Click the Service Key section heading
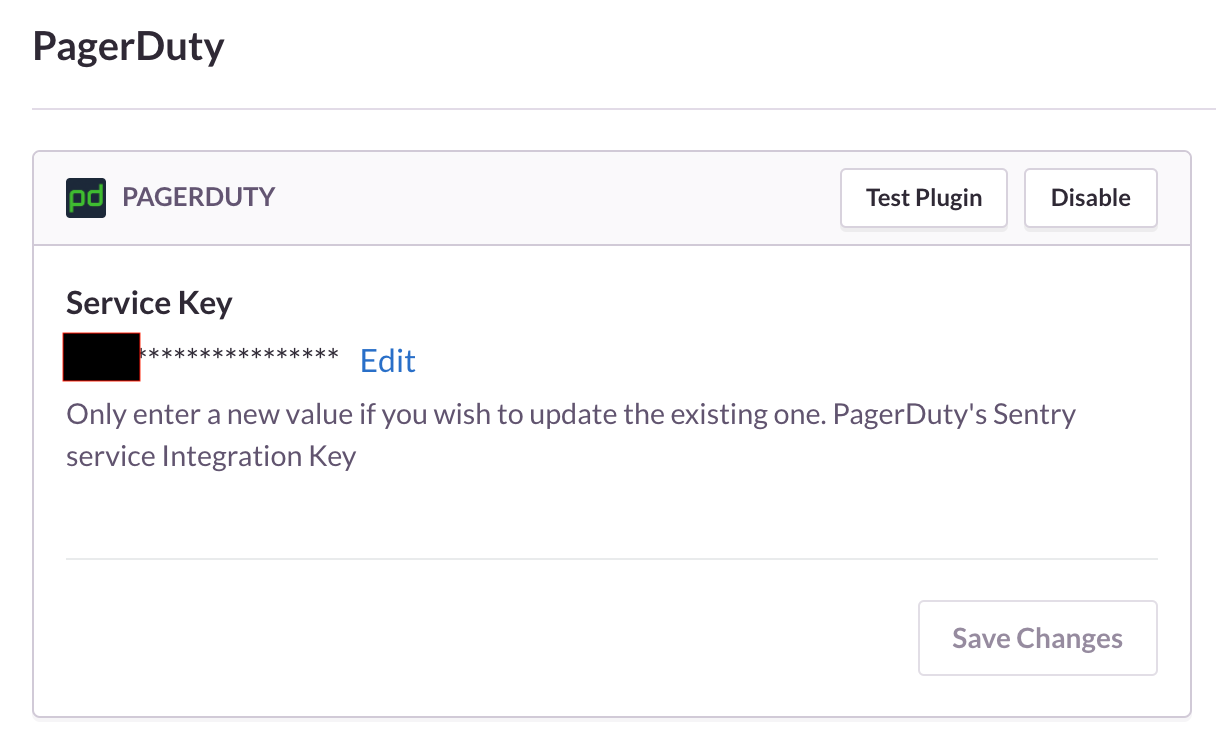The image size is (1216, 740). (148, 302)
